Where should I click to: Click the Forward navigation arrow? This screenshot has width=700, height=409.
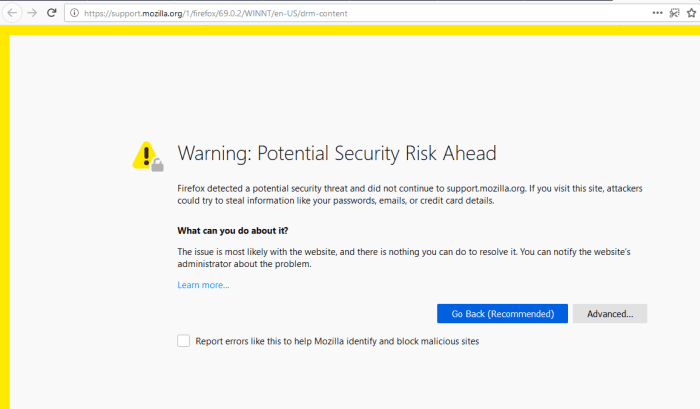point(32,12)
